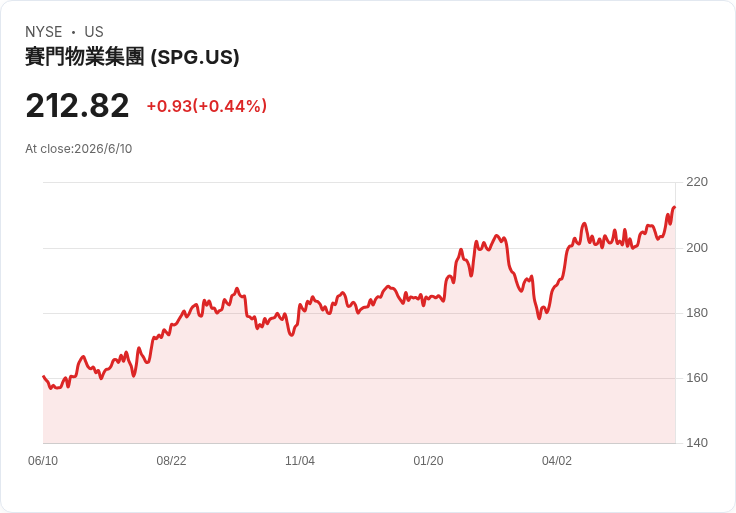Click the At close:2026/6/10 timestamp

point(78,149)
